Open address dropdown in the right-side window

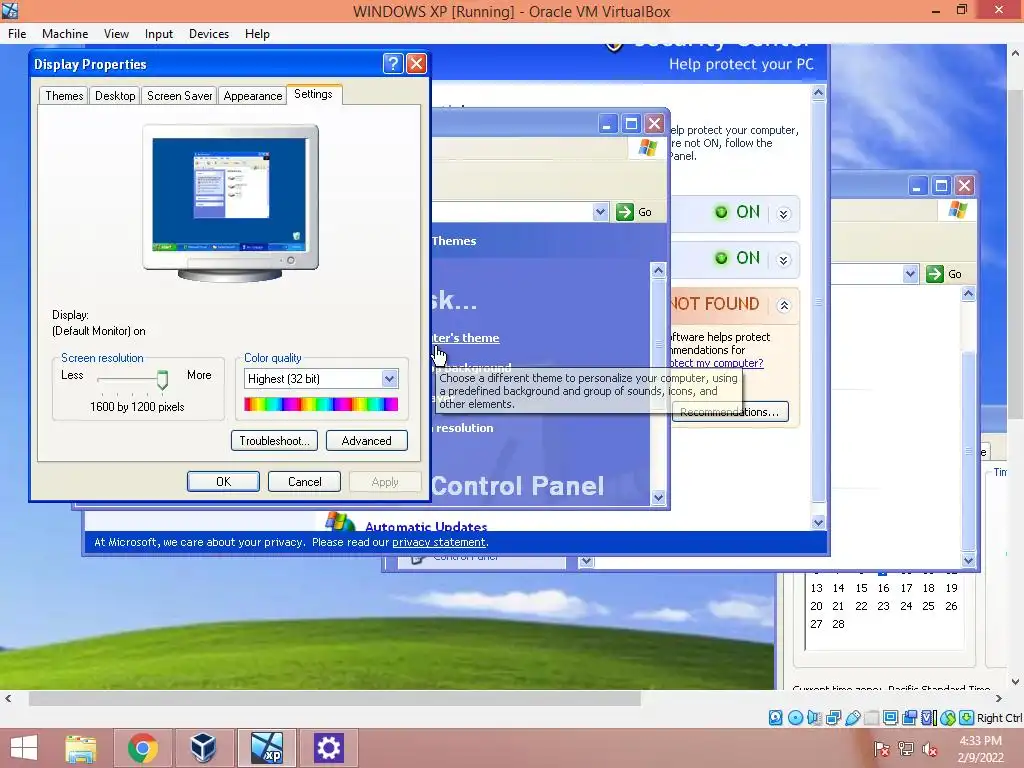click(910, 274)
